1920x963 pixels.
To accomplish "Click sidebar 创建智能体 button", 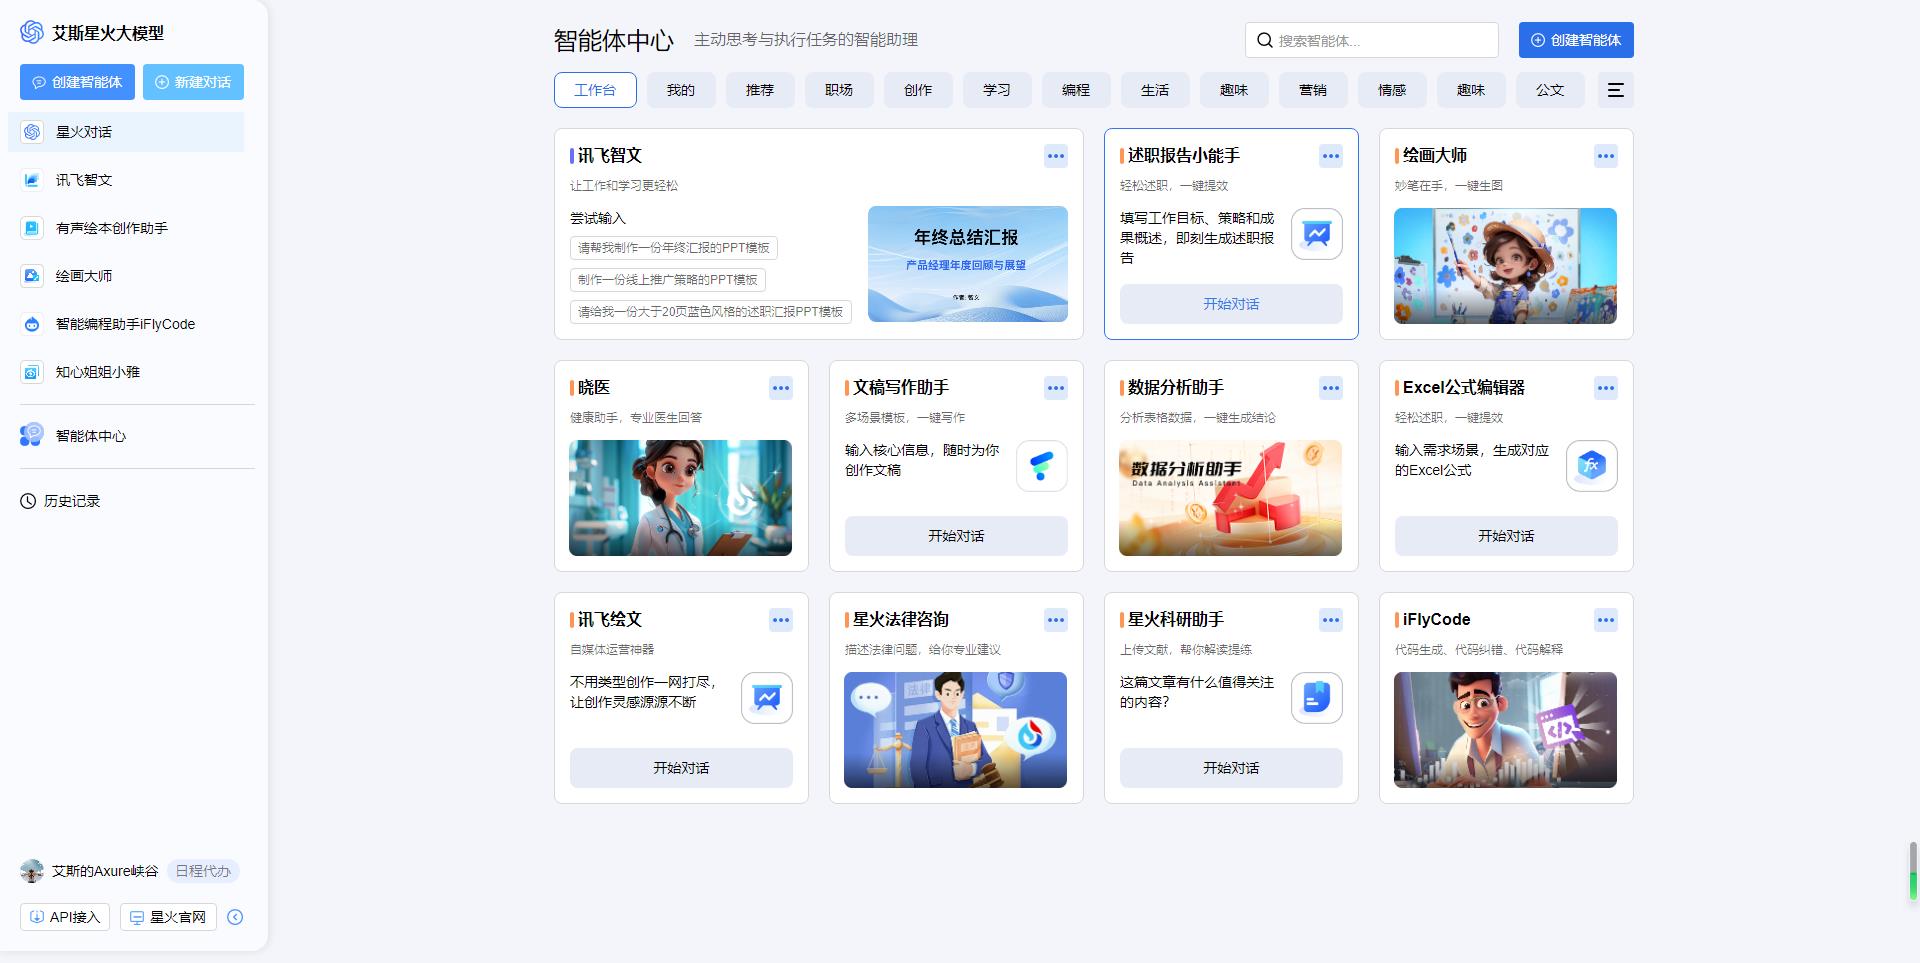I will pyautogui.click(x=77, y=82).
